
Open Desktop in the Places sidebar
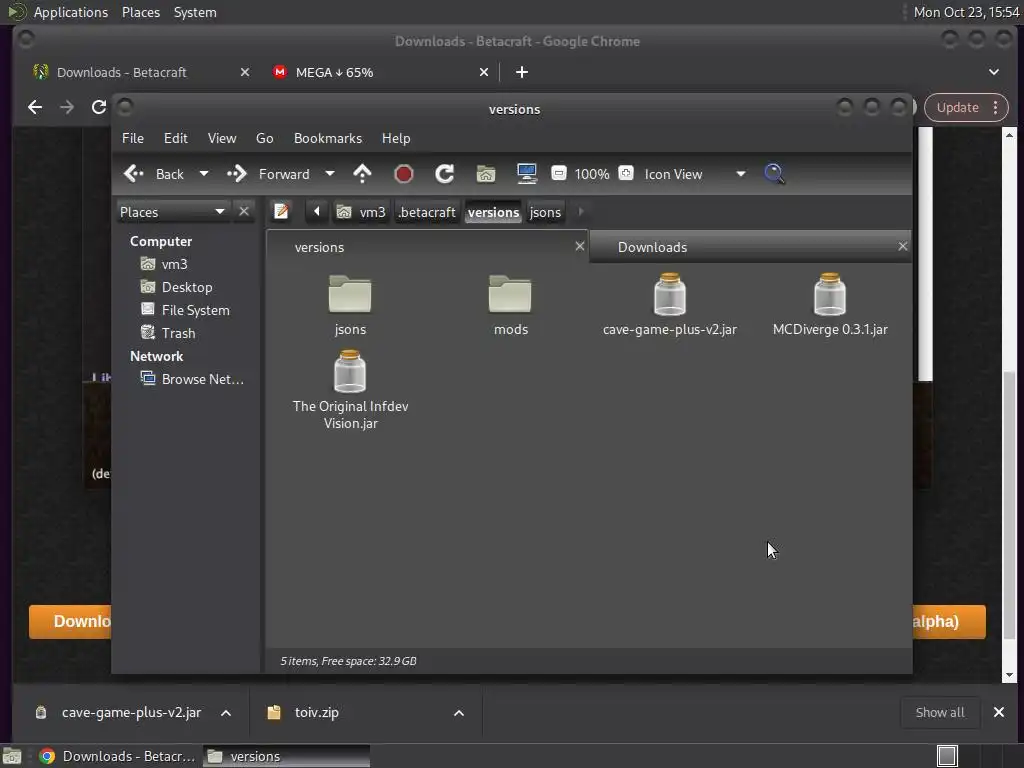[187, 287]
